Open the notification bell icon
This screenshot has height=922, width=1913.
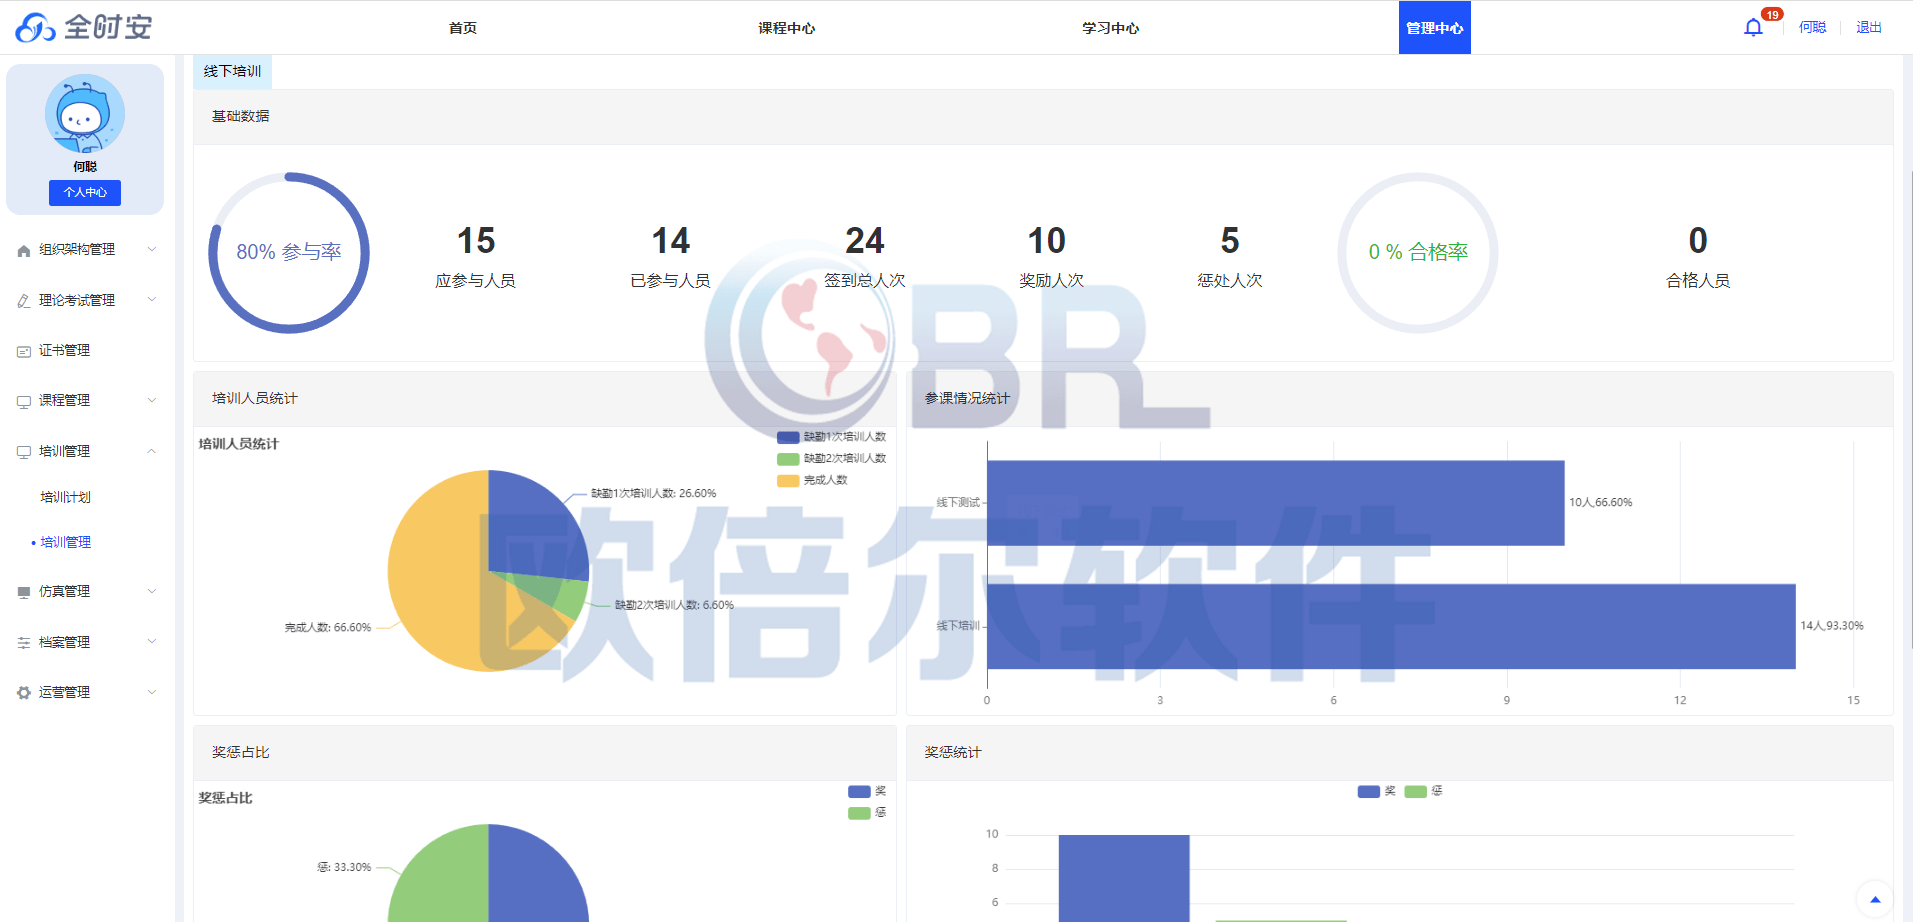coord(1753,28)
